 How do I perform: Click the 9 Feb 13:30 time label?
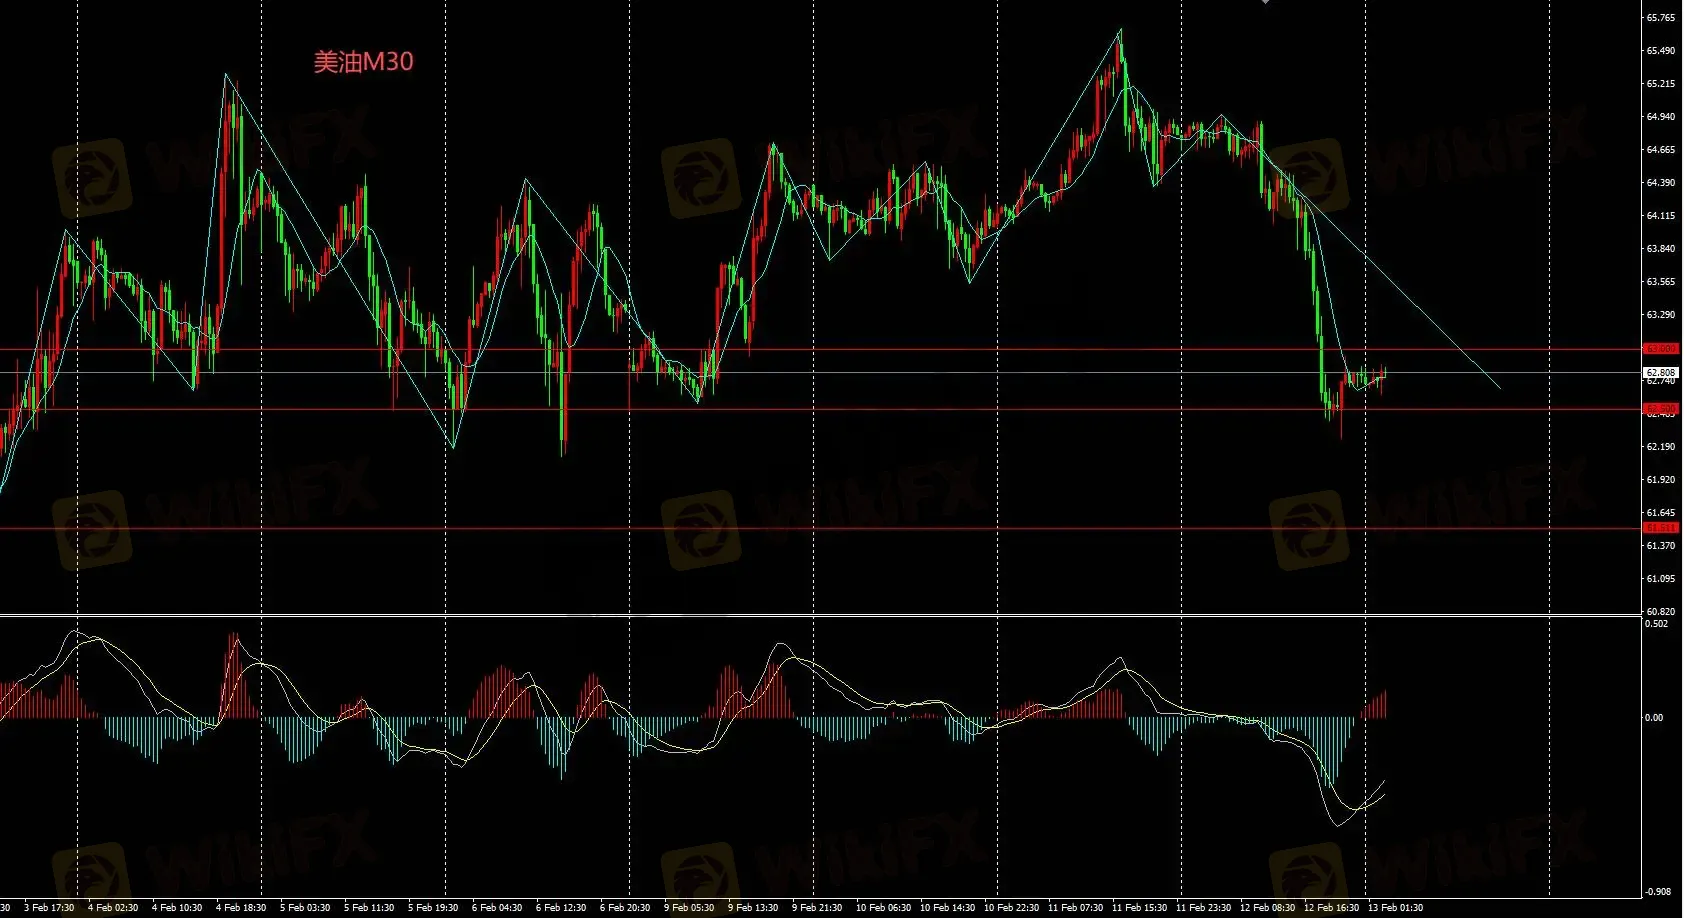[753, 908]
